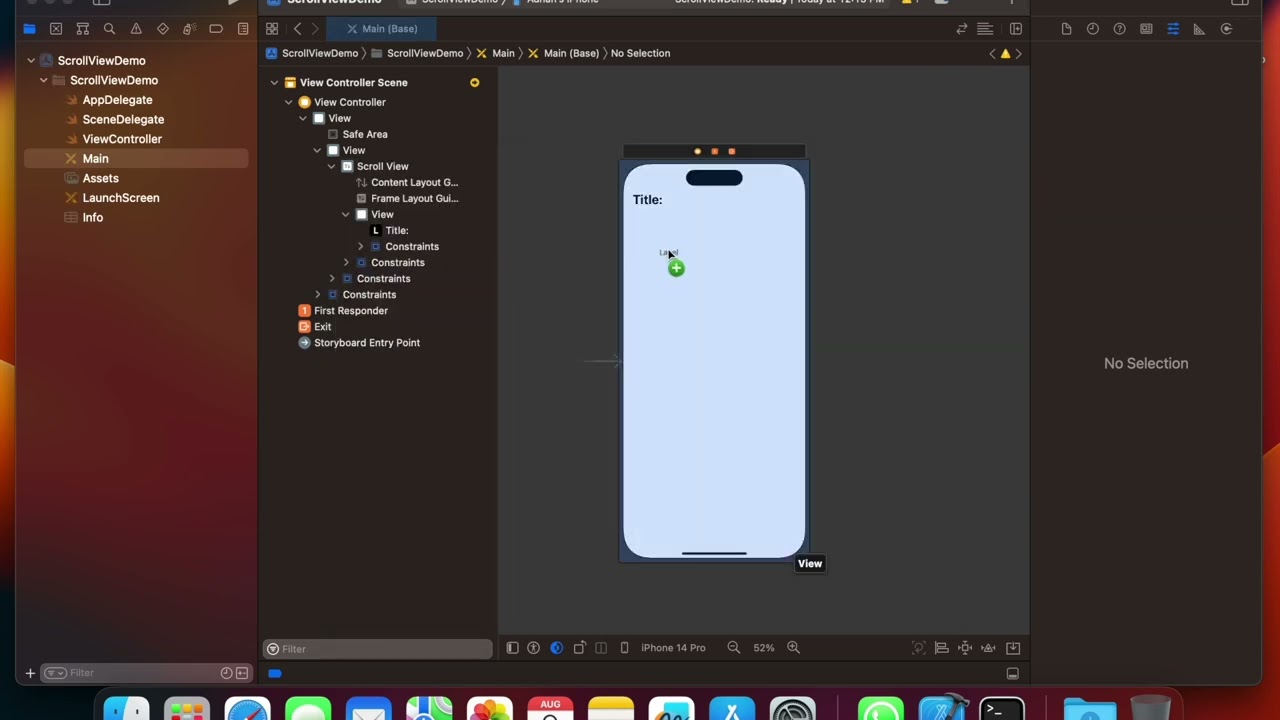Open the Source Control navigator
Image resolution: width=1280 pixels, height=720 pixels.
(x=56, y=29)
